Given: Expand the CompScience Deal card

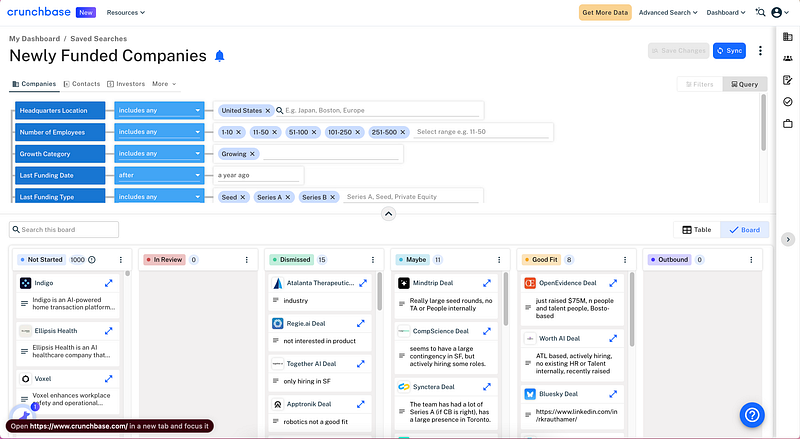Looking at the screenshot, I should click(487, 331).
